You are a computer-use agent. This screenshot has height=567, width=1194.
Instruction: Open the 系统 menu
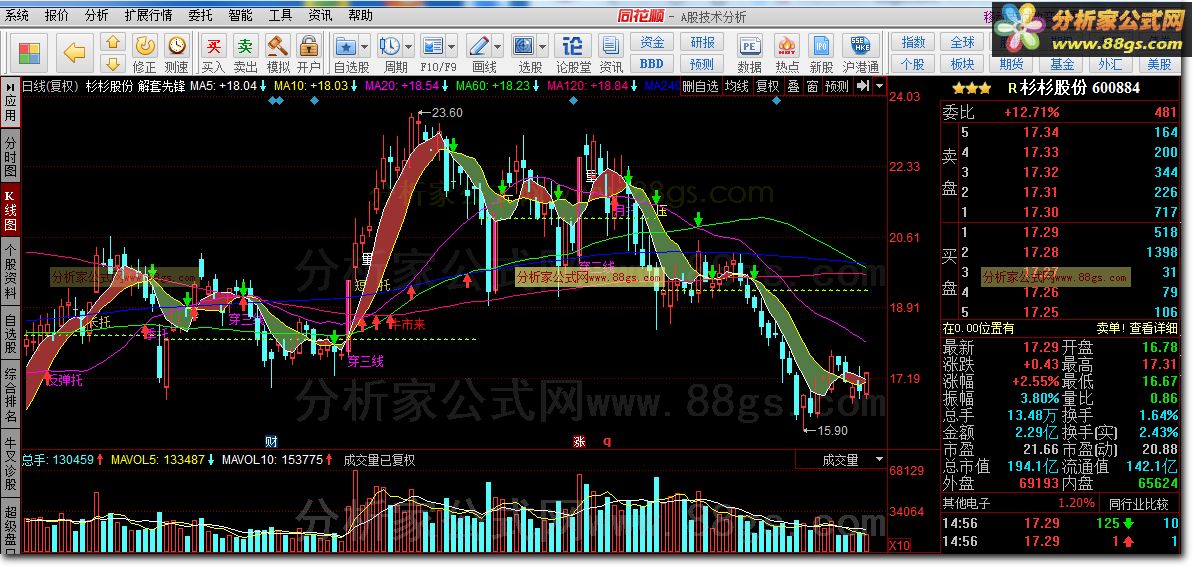18,15
